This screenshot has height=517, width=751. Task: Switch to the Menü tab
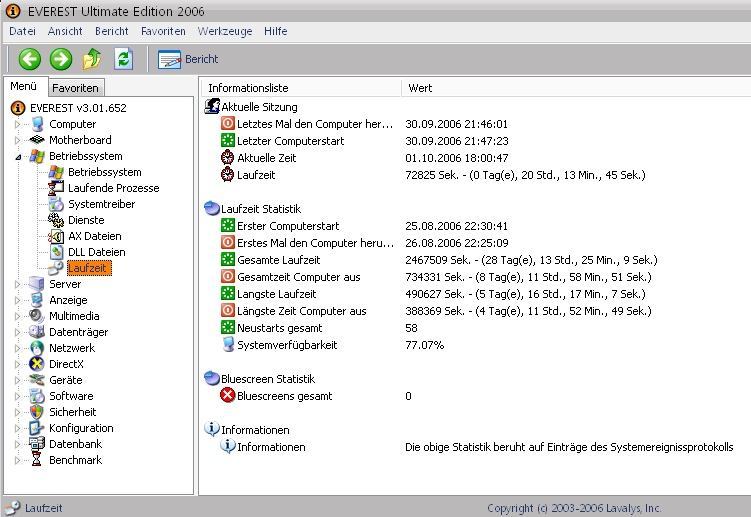23,86
